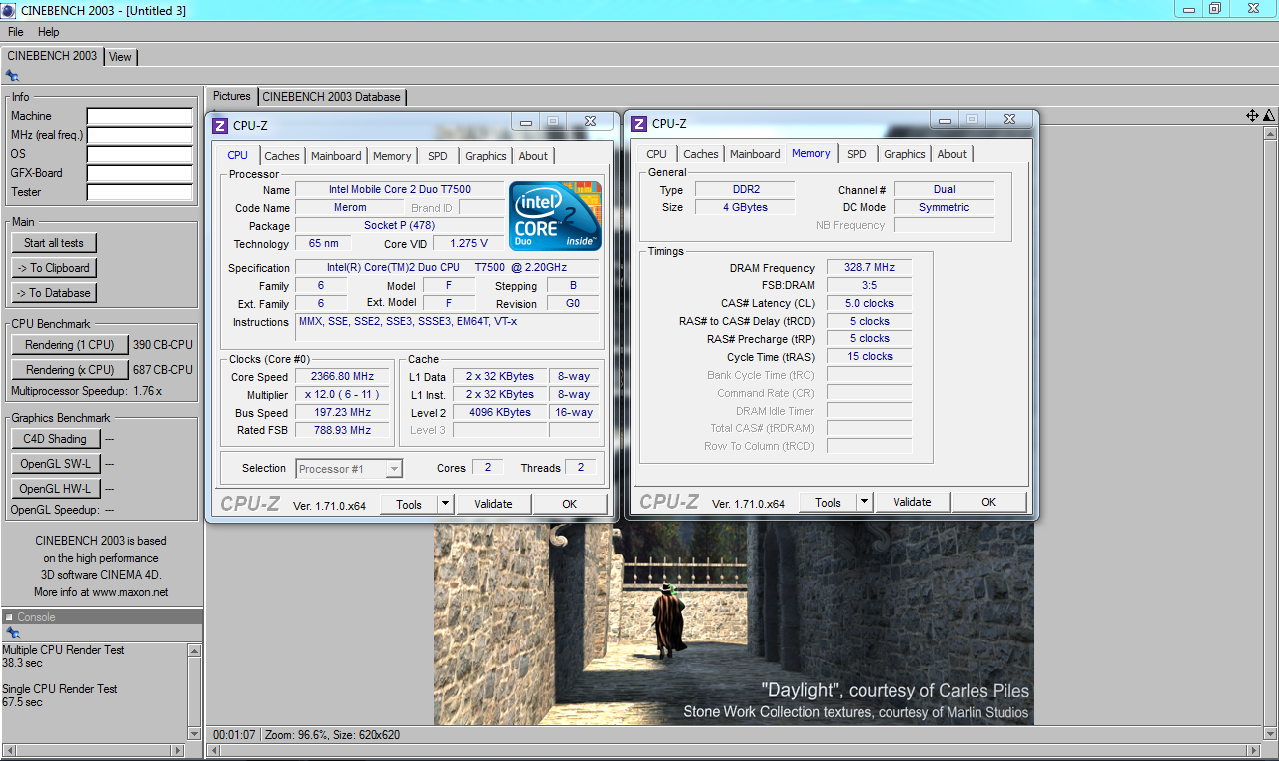Click the '4 GBytes' memory Size value
This screenshot has width=1279, height=761.
tap(745, 207)
